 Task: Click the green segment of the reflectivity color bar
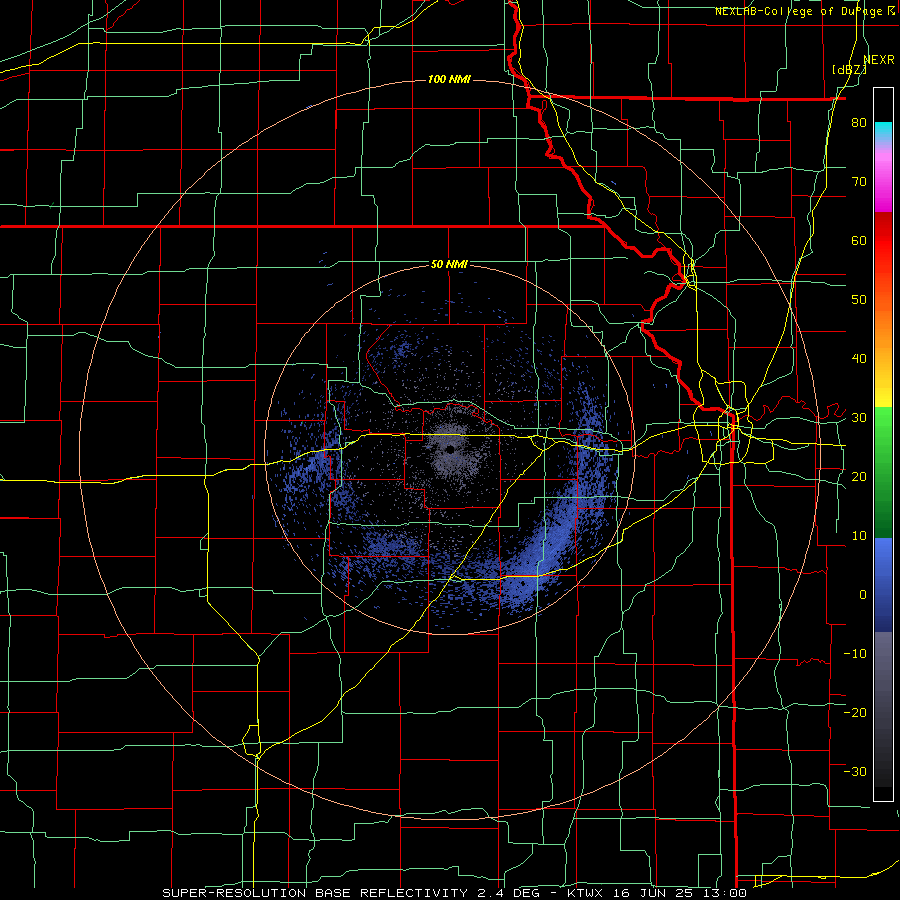coord(883,472)
